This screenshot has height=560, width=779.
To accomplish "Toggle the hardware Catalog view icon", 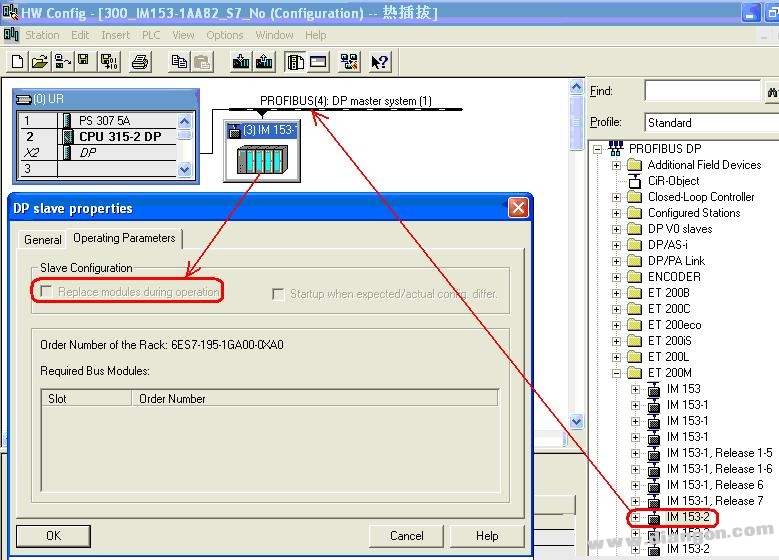I will [295, 62].
